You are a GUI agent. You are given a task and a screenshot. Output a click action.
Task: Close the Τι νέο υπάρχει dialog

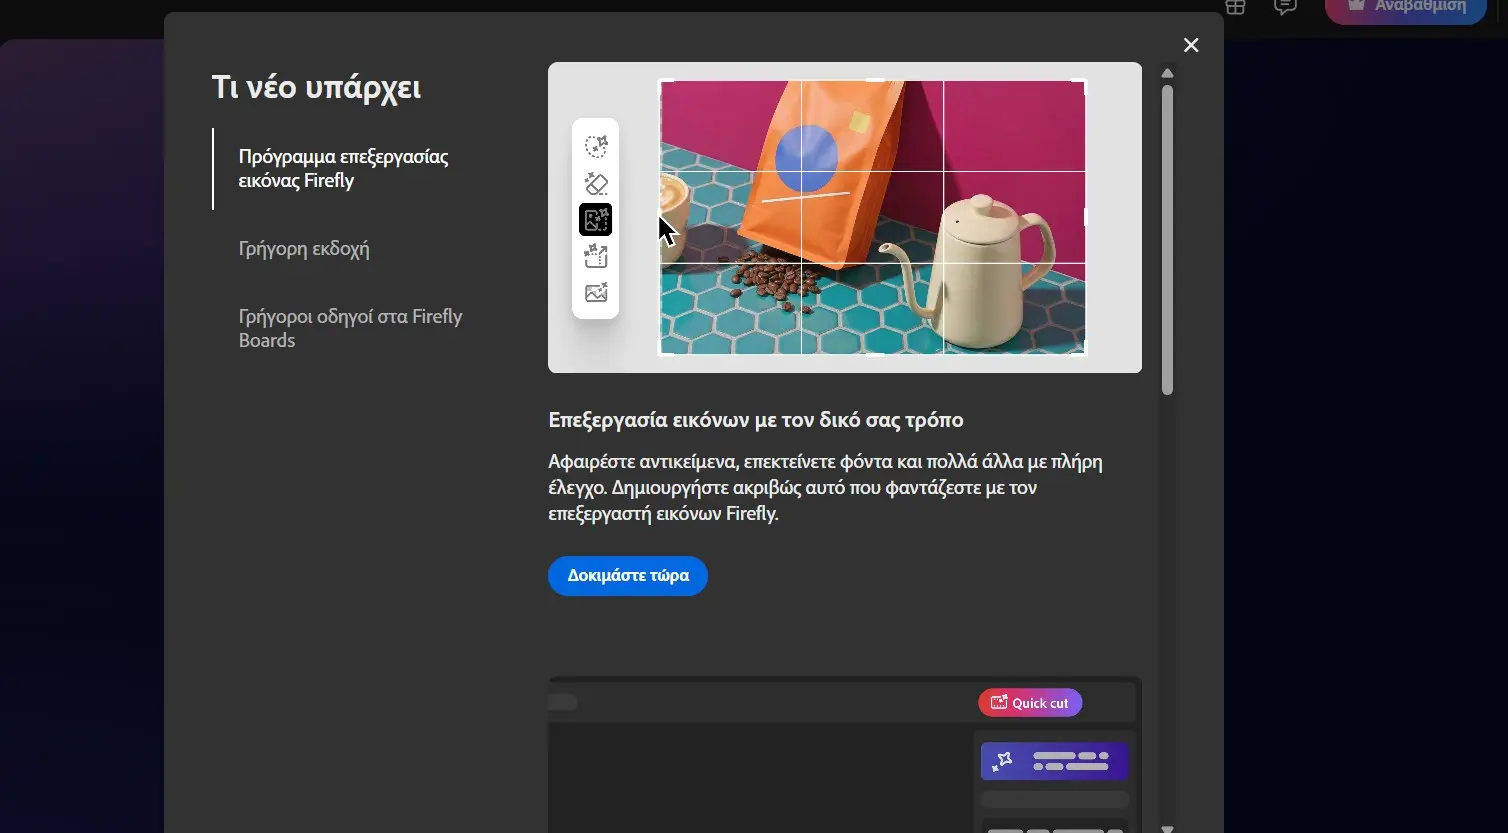pyautogui.click(x=1190, y=45)
